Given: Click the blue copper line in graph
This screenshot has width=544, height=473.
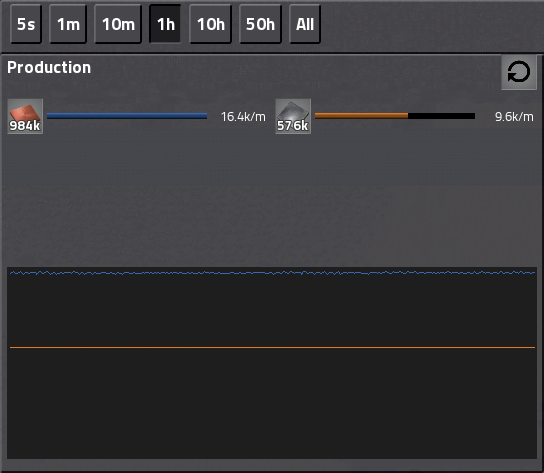Looking at the screenshot, I should pos(272,273).
